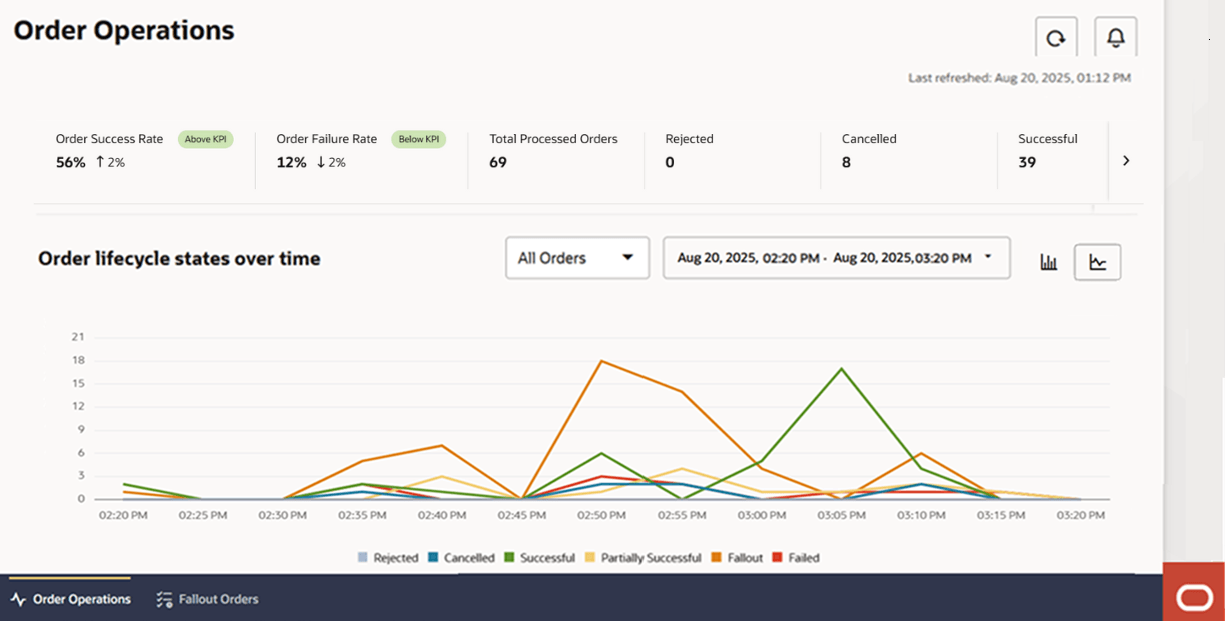Open notifications with the bell icon
1225x621 pixels.
click(1115, 38)
